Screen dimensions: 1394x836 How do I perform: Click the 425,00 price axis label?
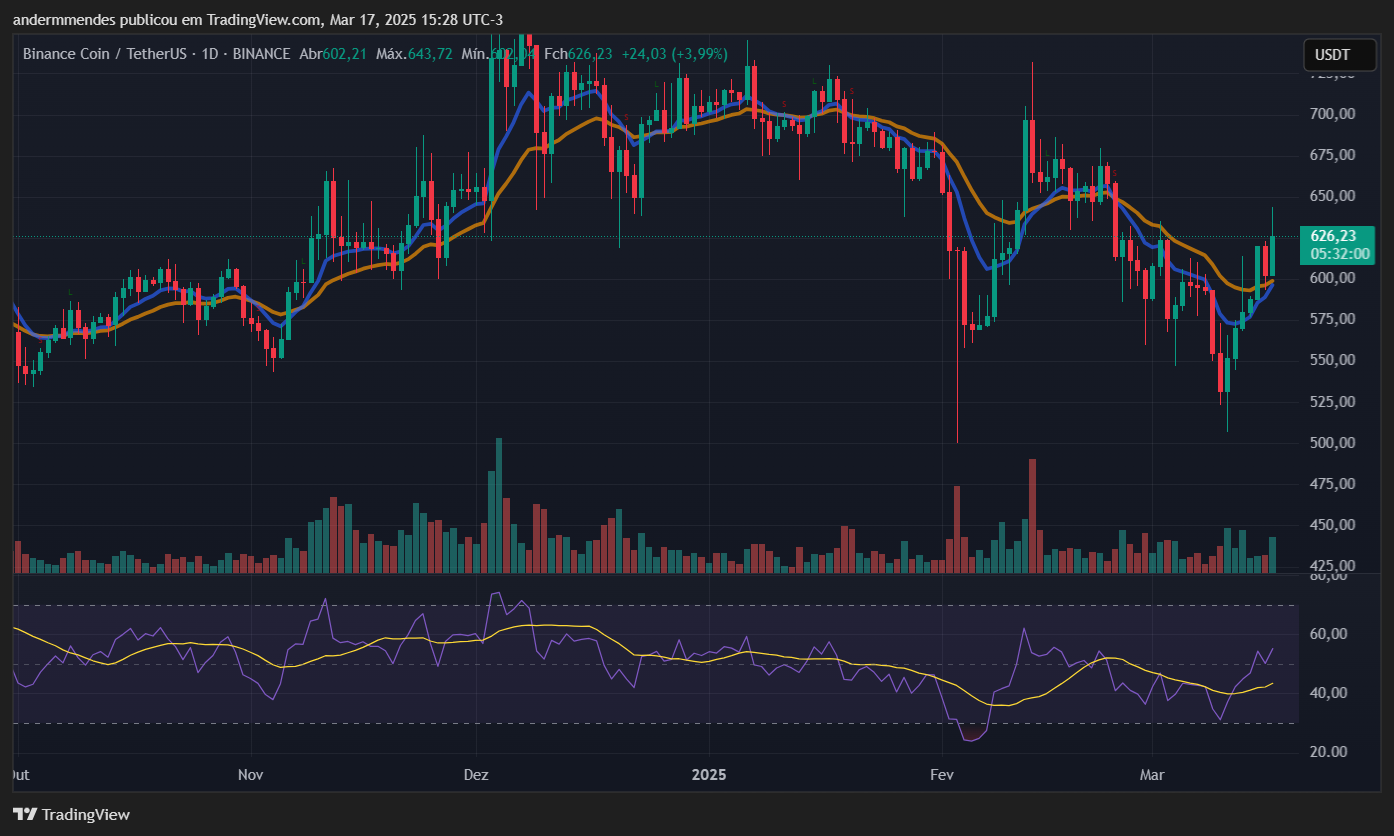(1335, 566)
